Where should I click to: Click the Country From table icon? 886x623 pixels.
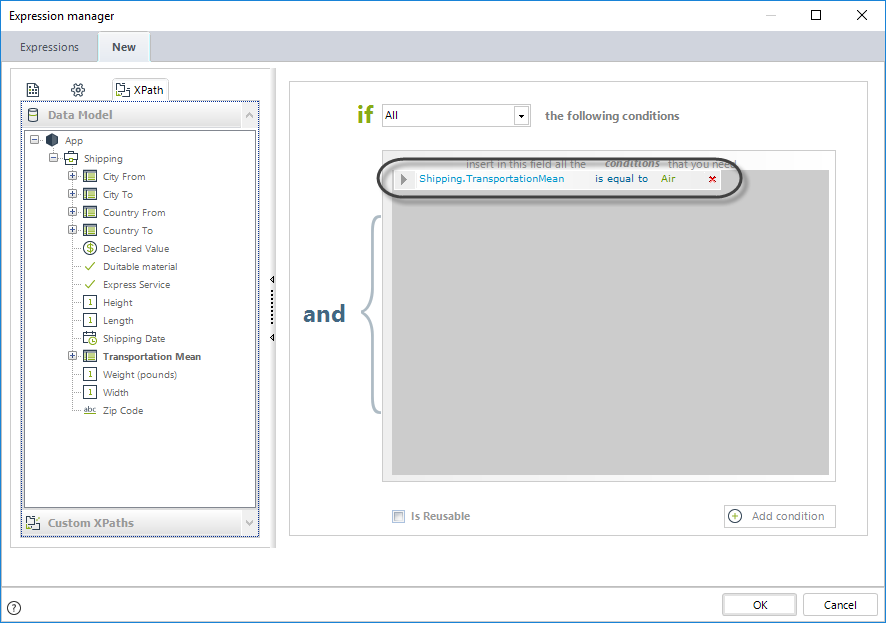coord(90,212)
